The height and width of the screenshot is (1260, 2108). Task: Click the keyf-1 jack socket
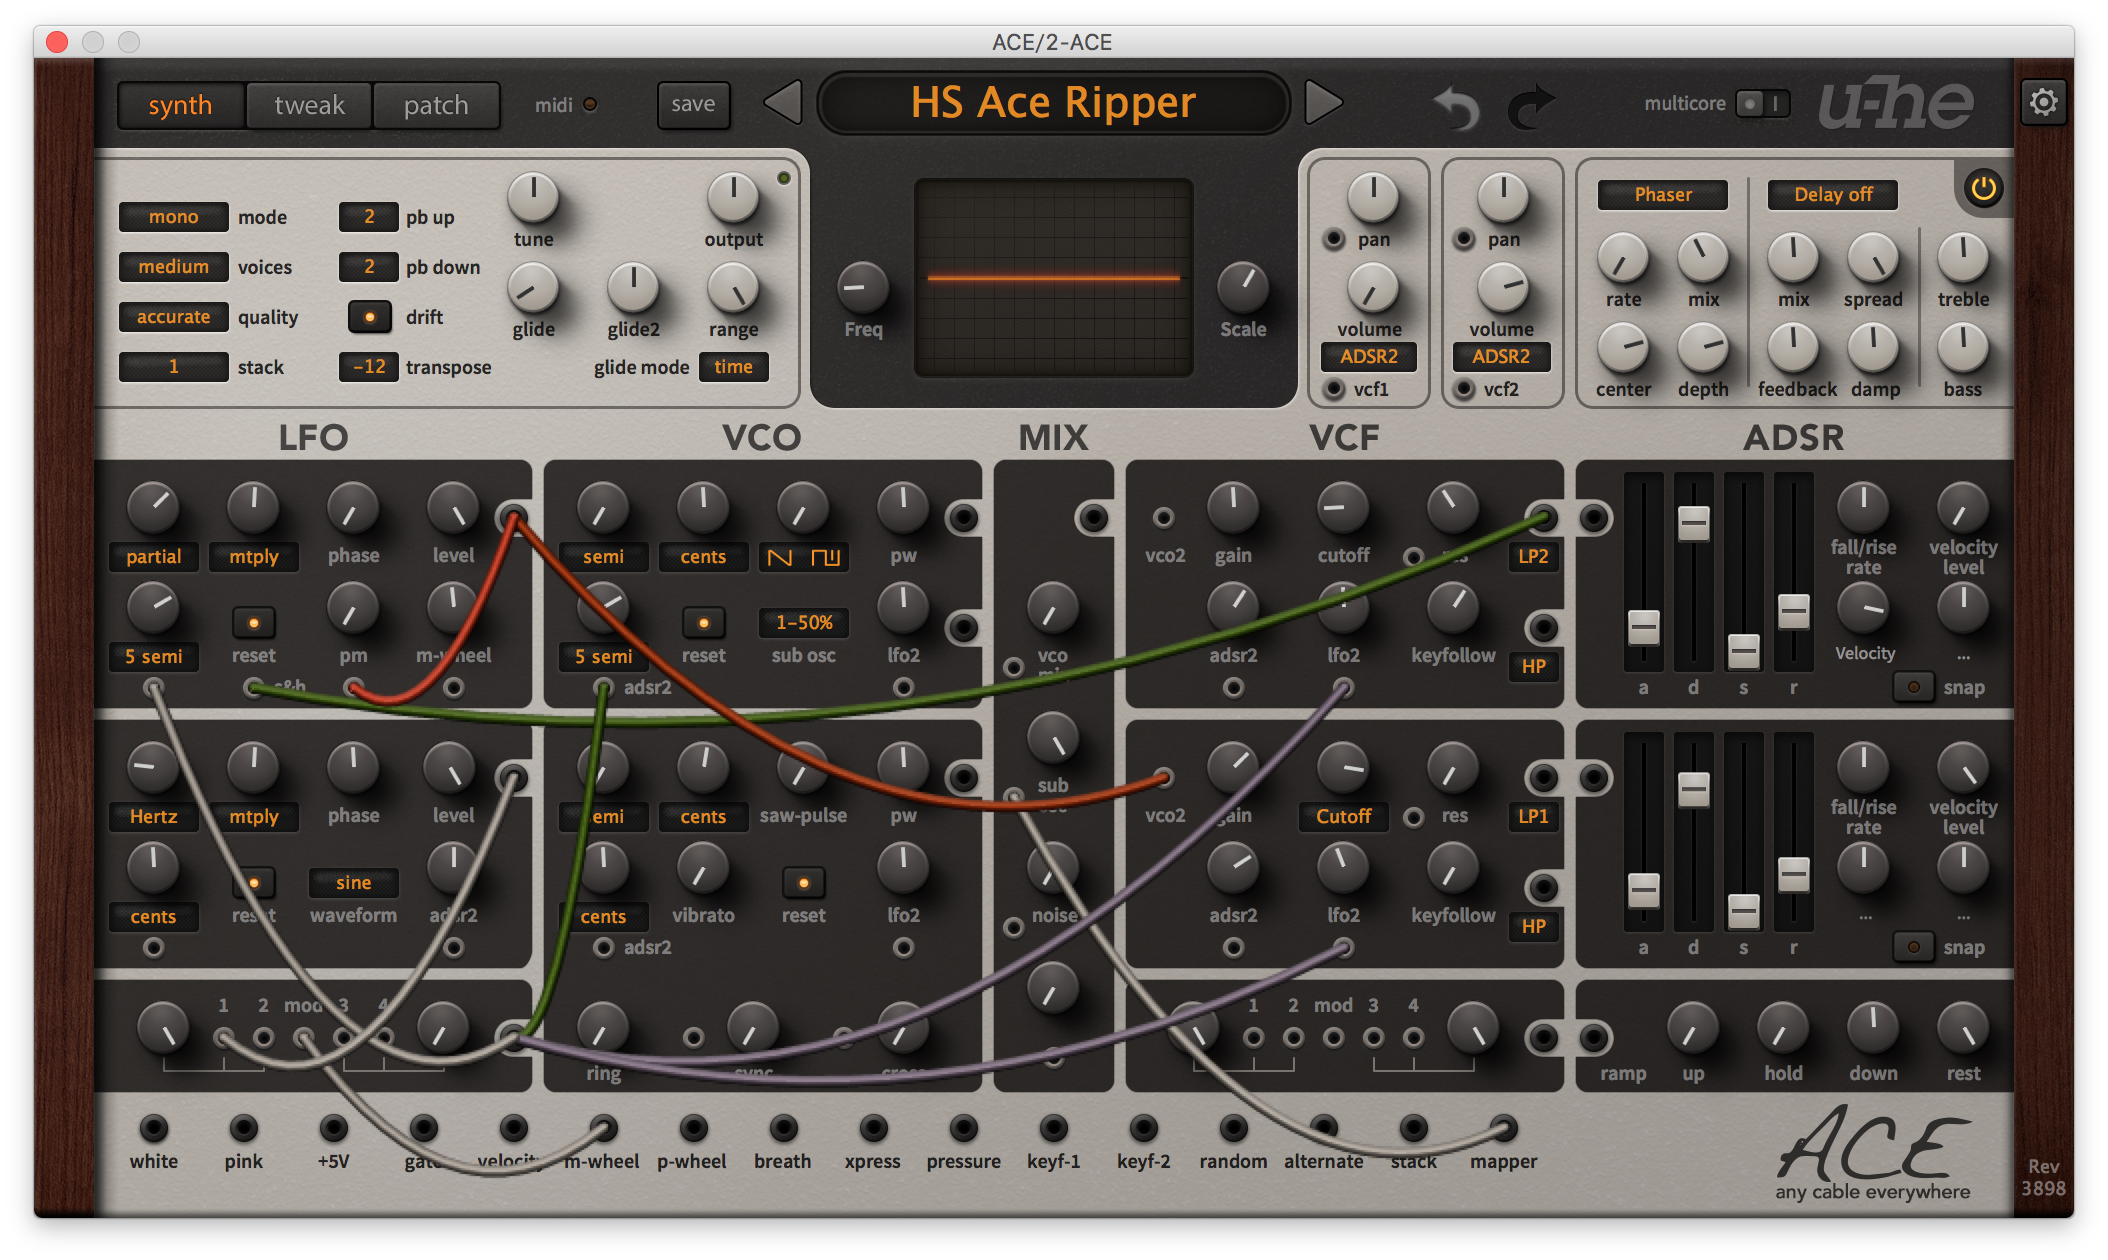1053,1128
